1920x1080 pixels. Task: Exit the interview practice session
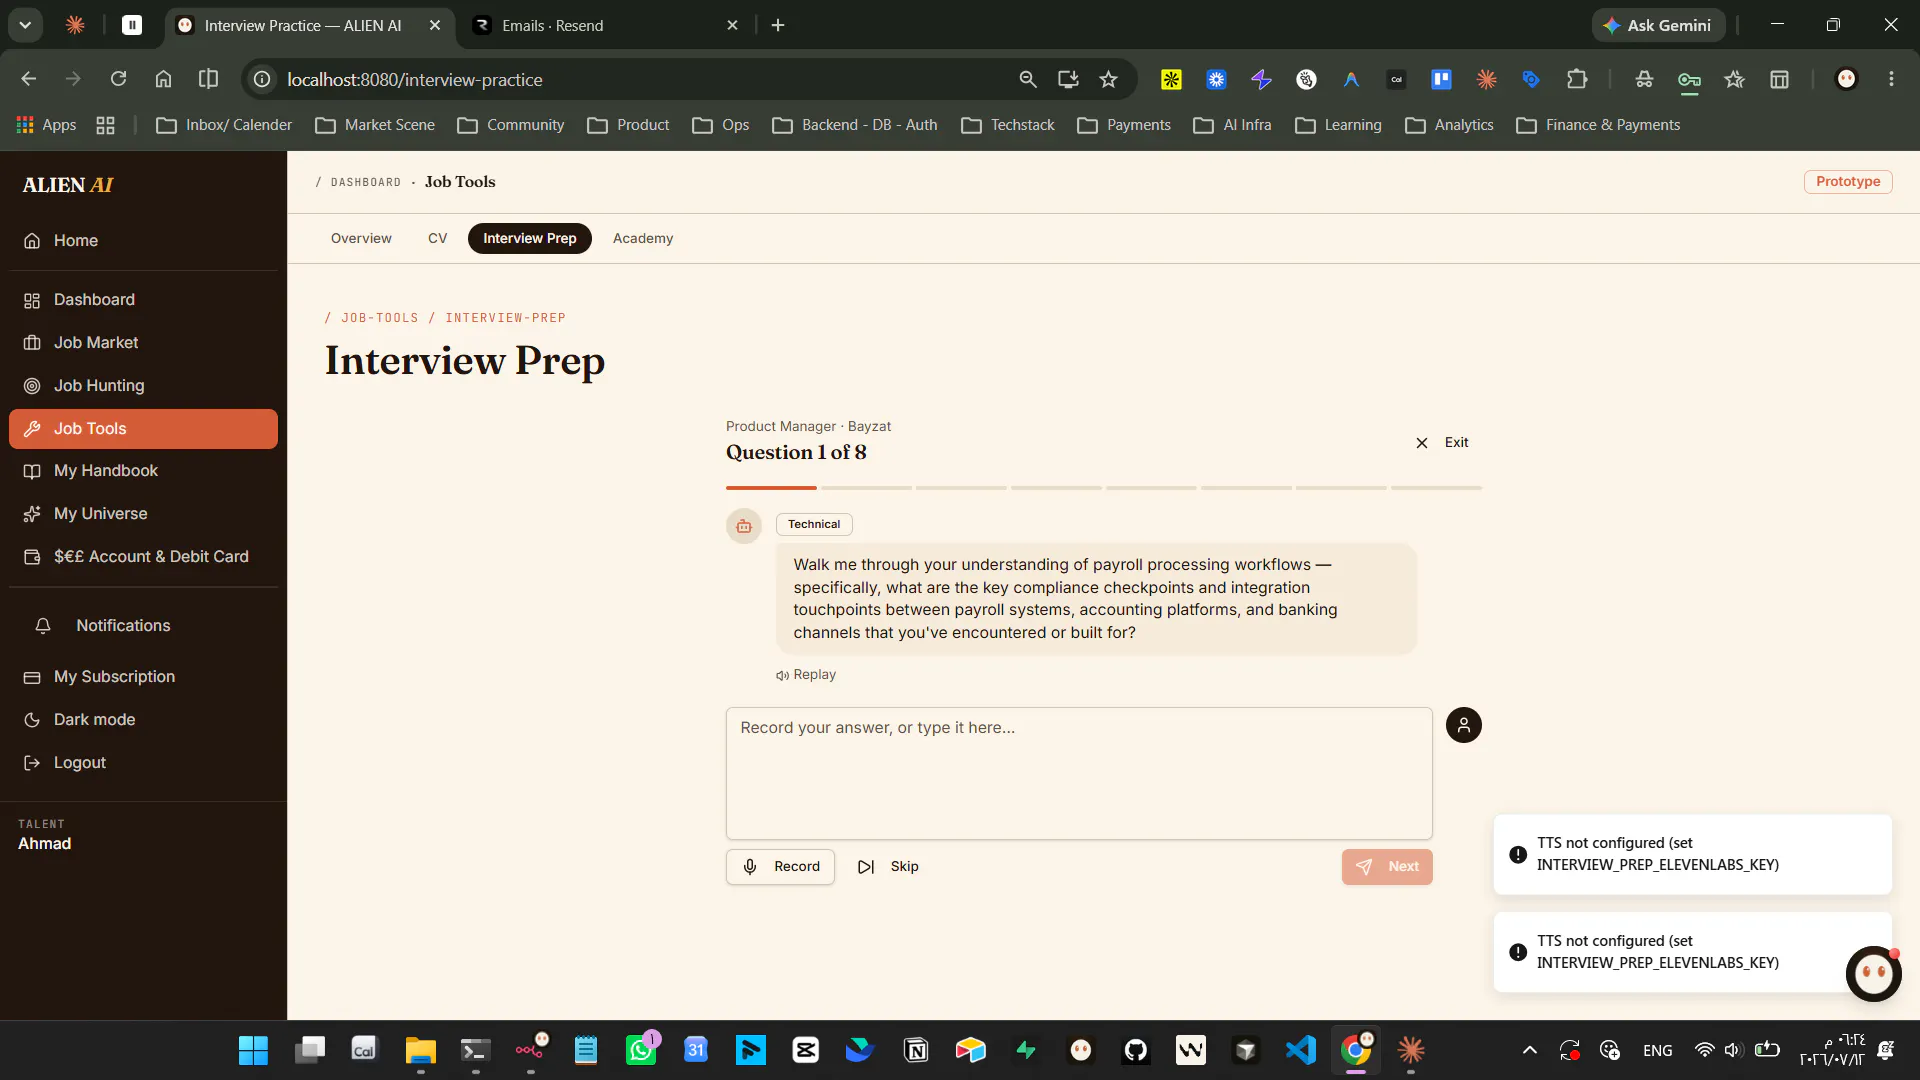pyautogui.click(x=1442, y=443)
